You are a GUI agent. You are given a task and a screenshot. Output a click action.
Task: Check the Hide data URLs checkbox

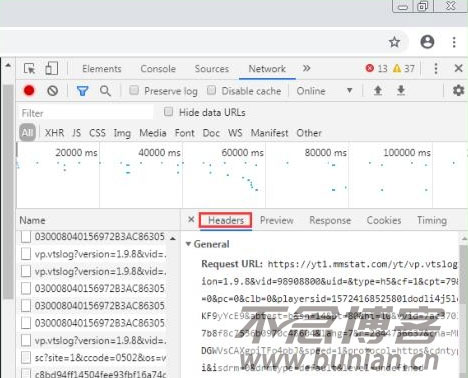[168, 112]
